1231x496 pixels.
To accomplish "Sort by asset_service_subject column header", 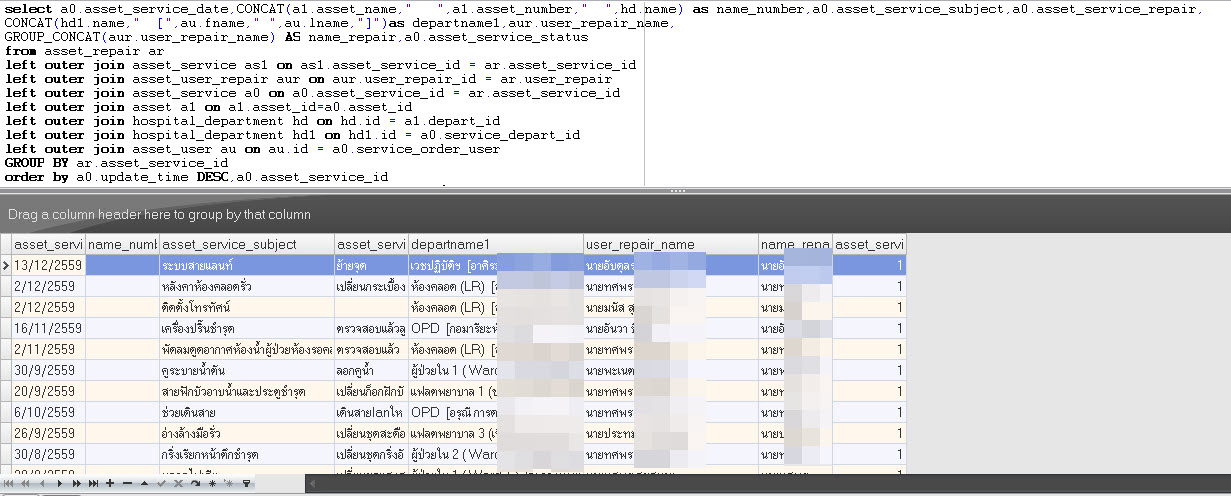I will click(x=247, y=244).
